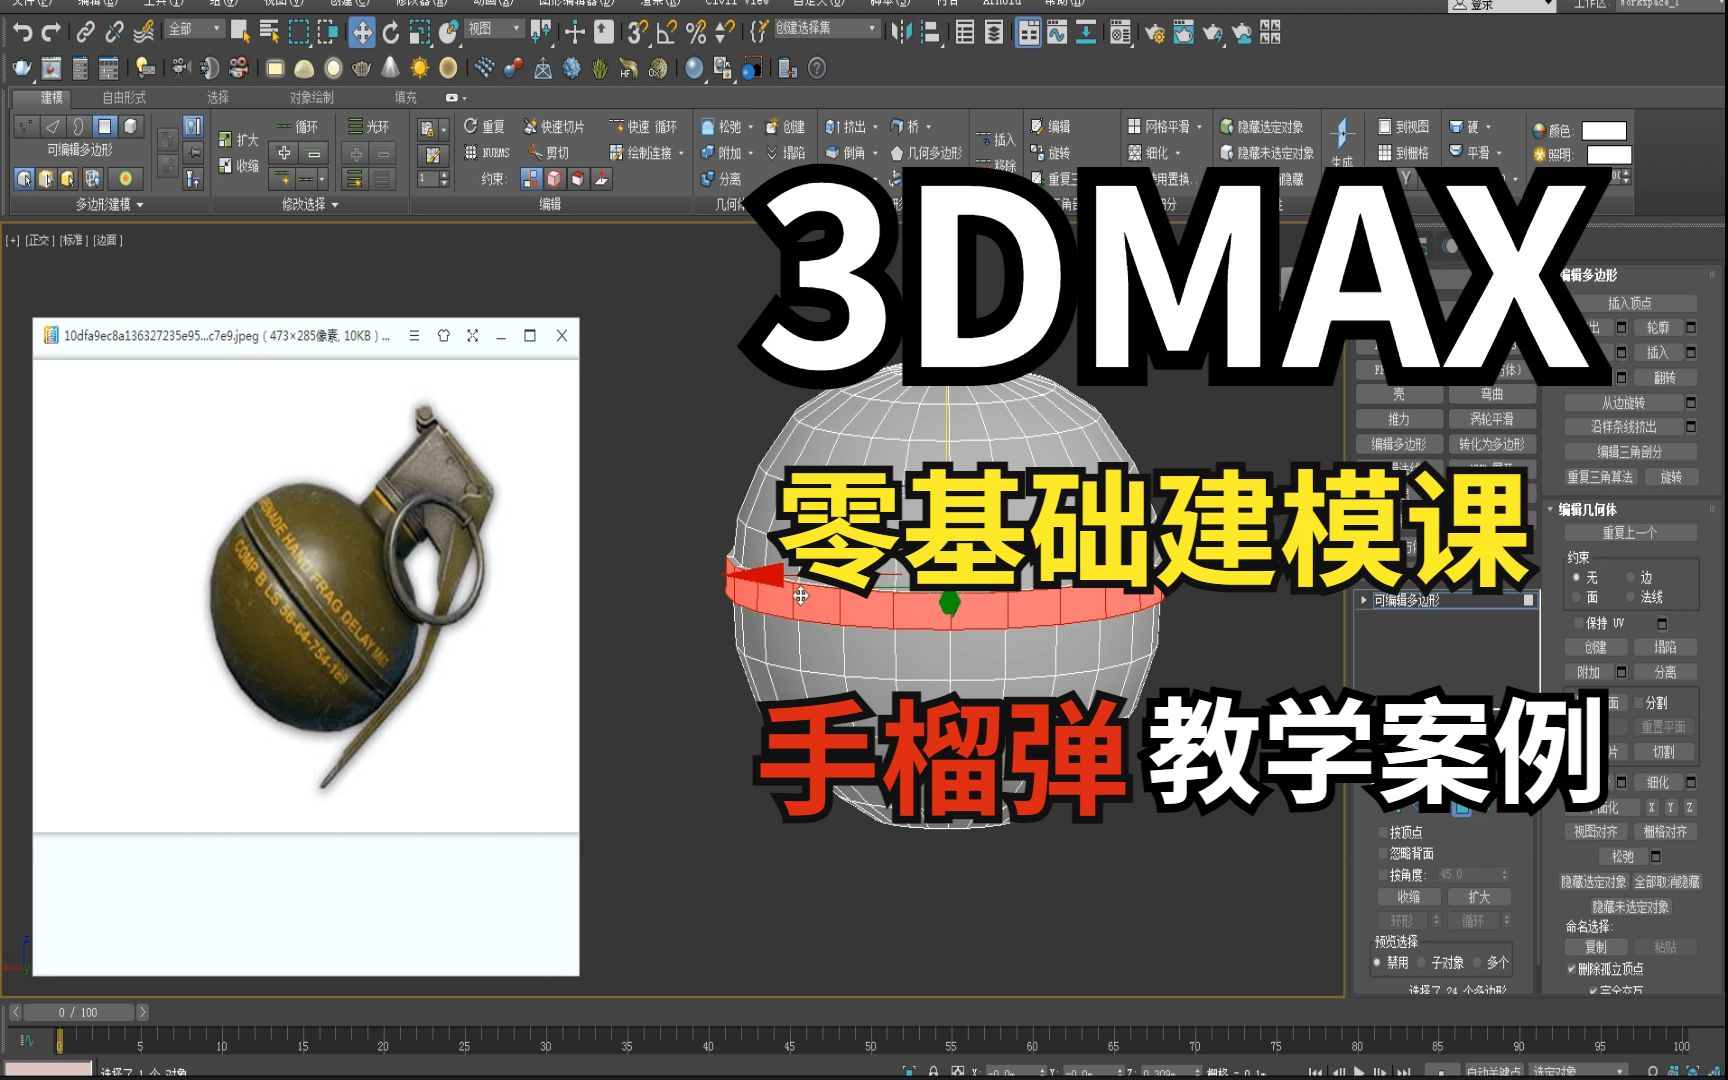The width and height of the screenshot is (1728, 1080).
Task: Click the 重复上一个 button
Action: [1629, 533]
